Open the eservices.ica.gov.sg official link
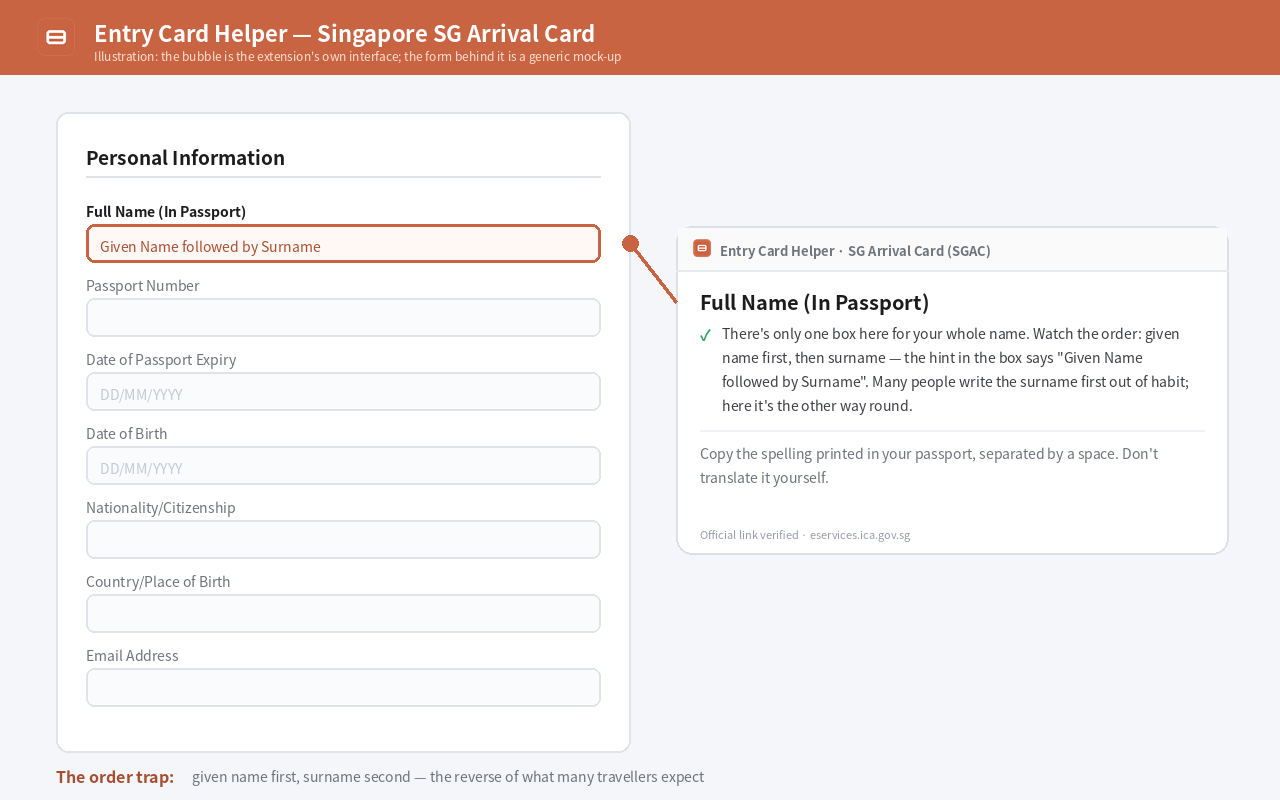The height and width of the screenshot is (800, 1280). click(x=860, y=535)
